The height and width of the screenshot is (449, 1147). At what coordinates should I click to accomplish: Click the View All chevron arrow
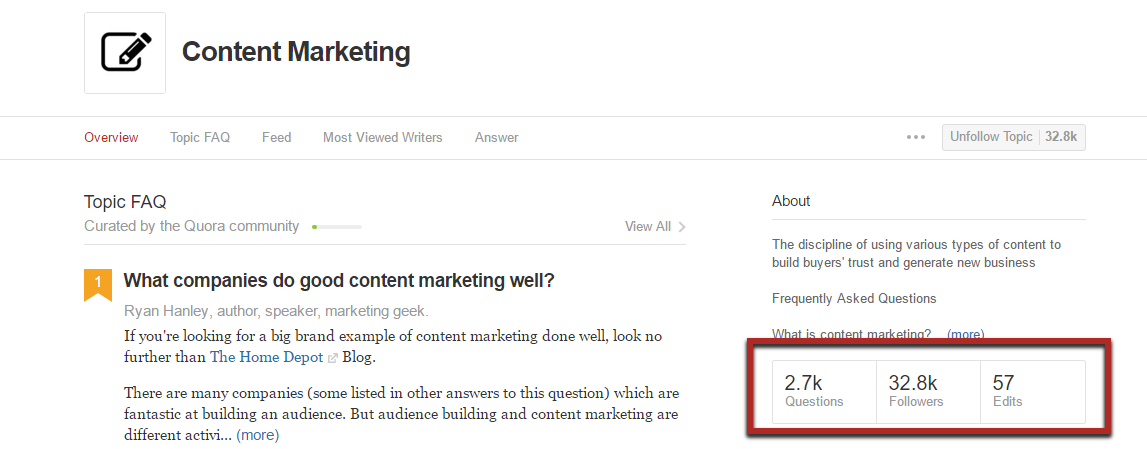pos(682,227)
